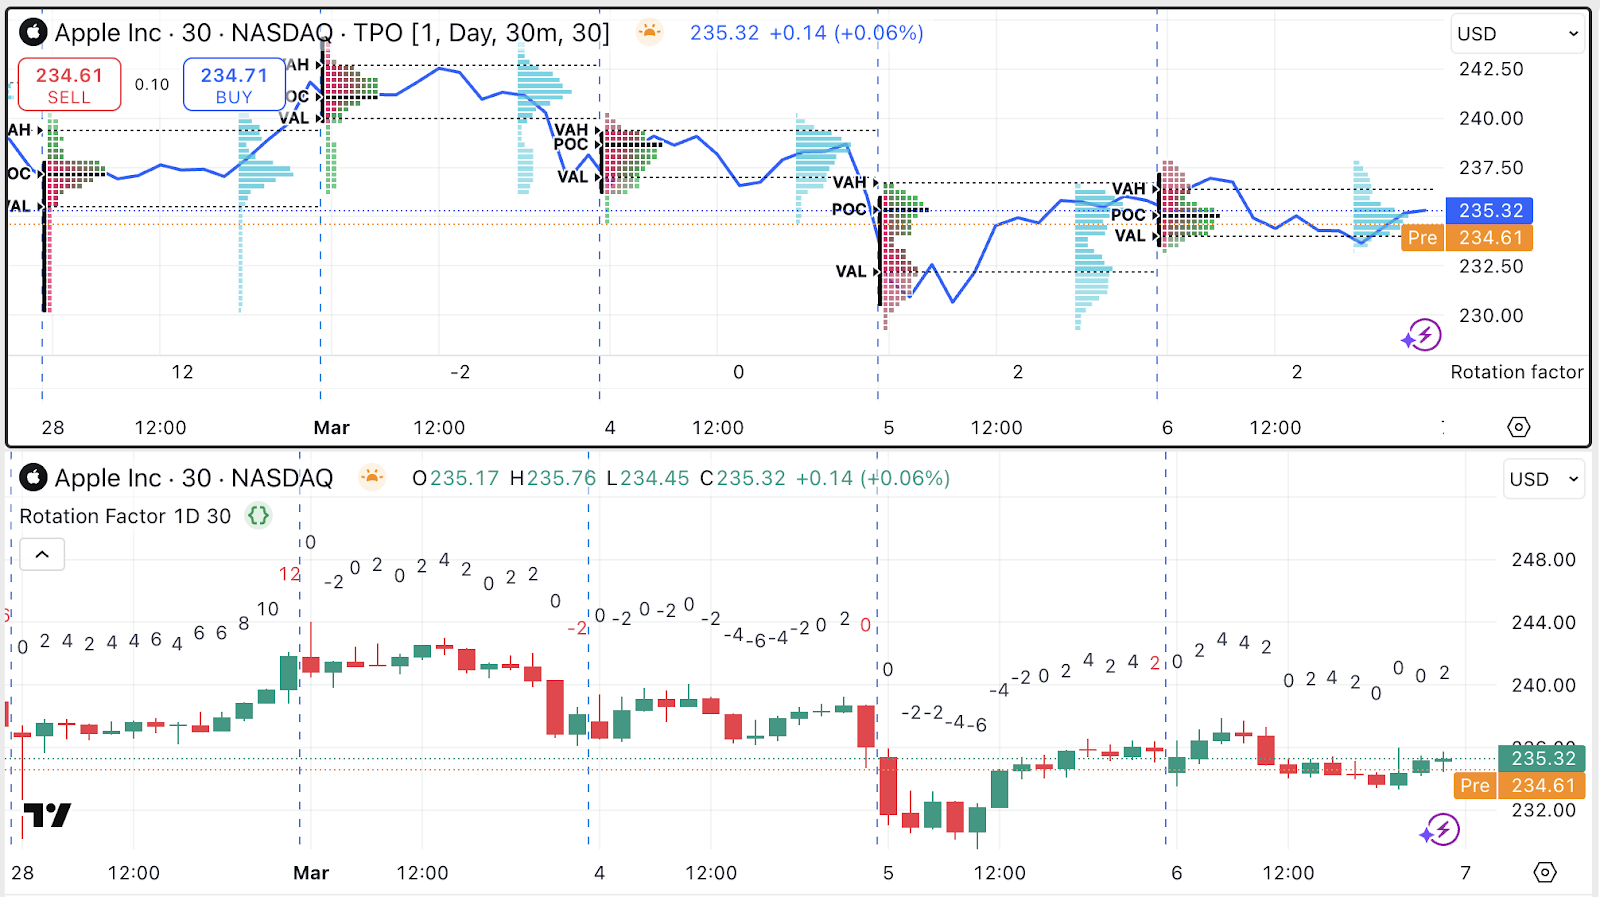This screenshot has height=897, width=1600.
Task: Select the Rotation Factor 1D 30 indicator label
Action: [125, 516]
